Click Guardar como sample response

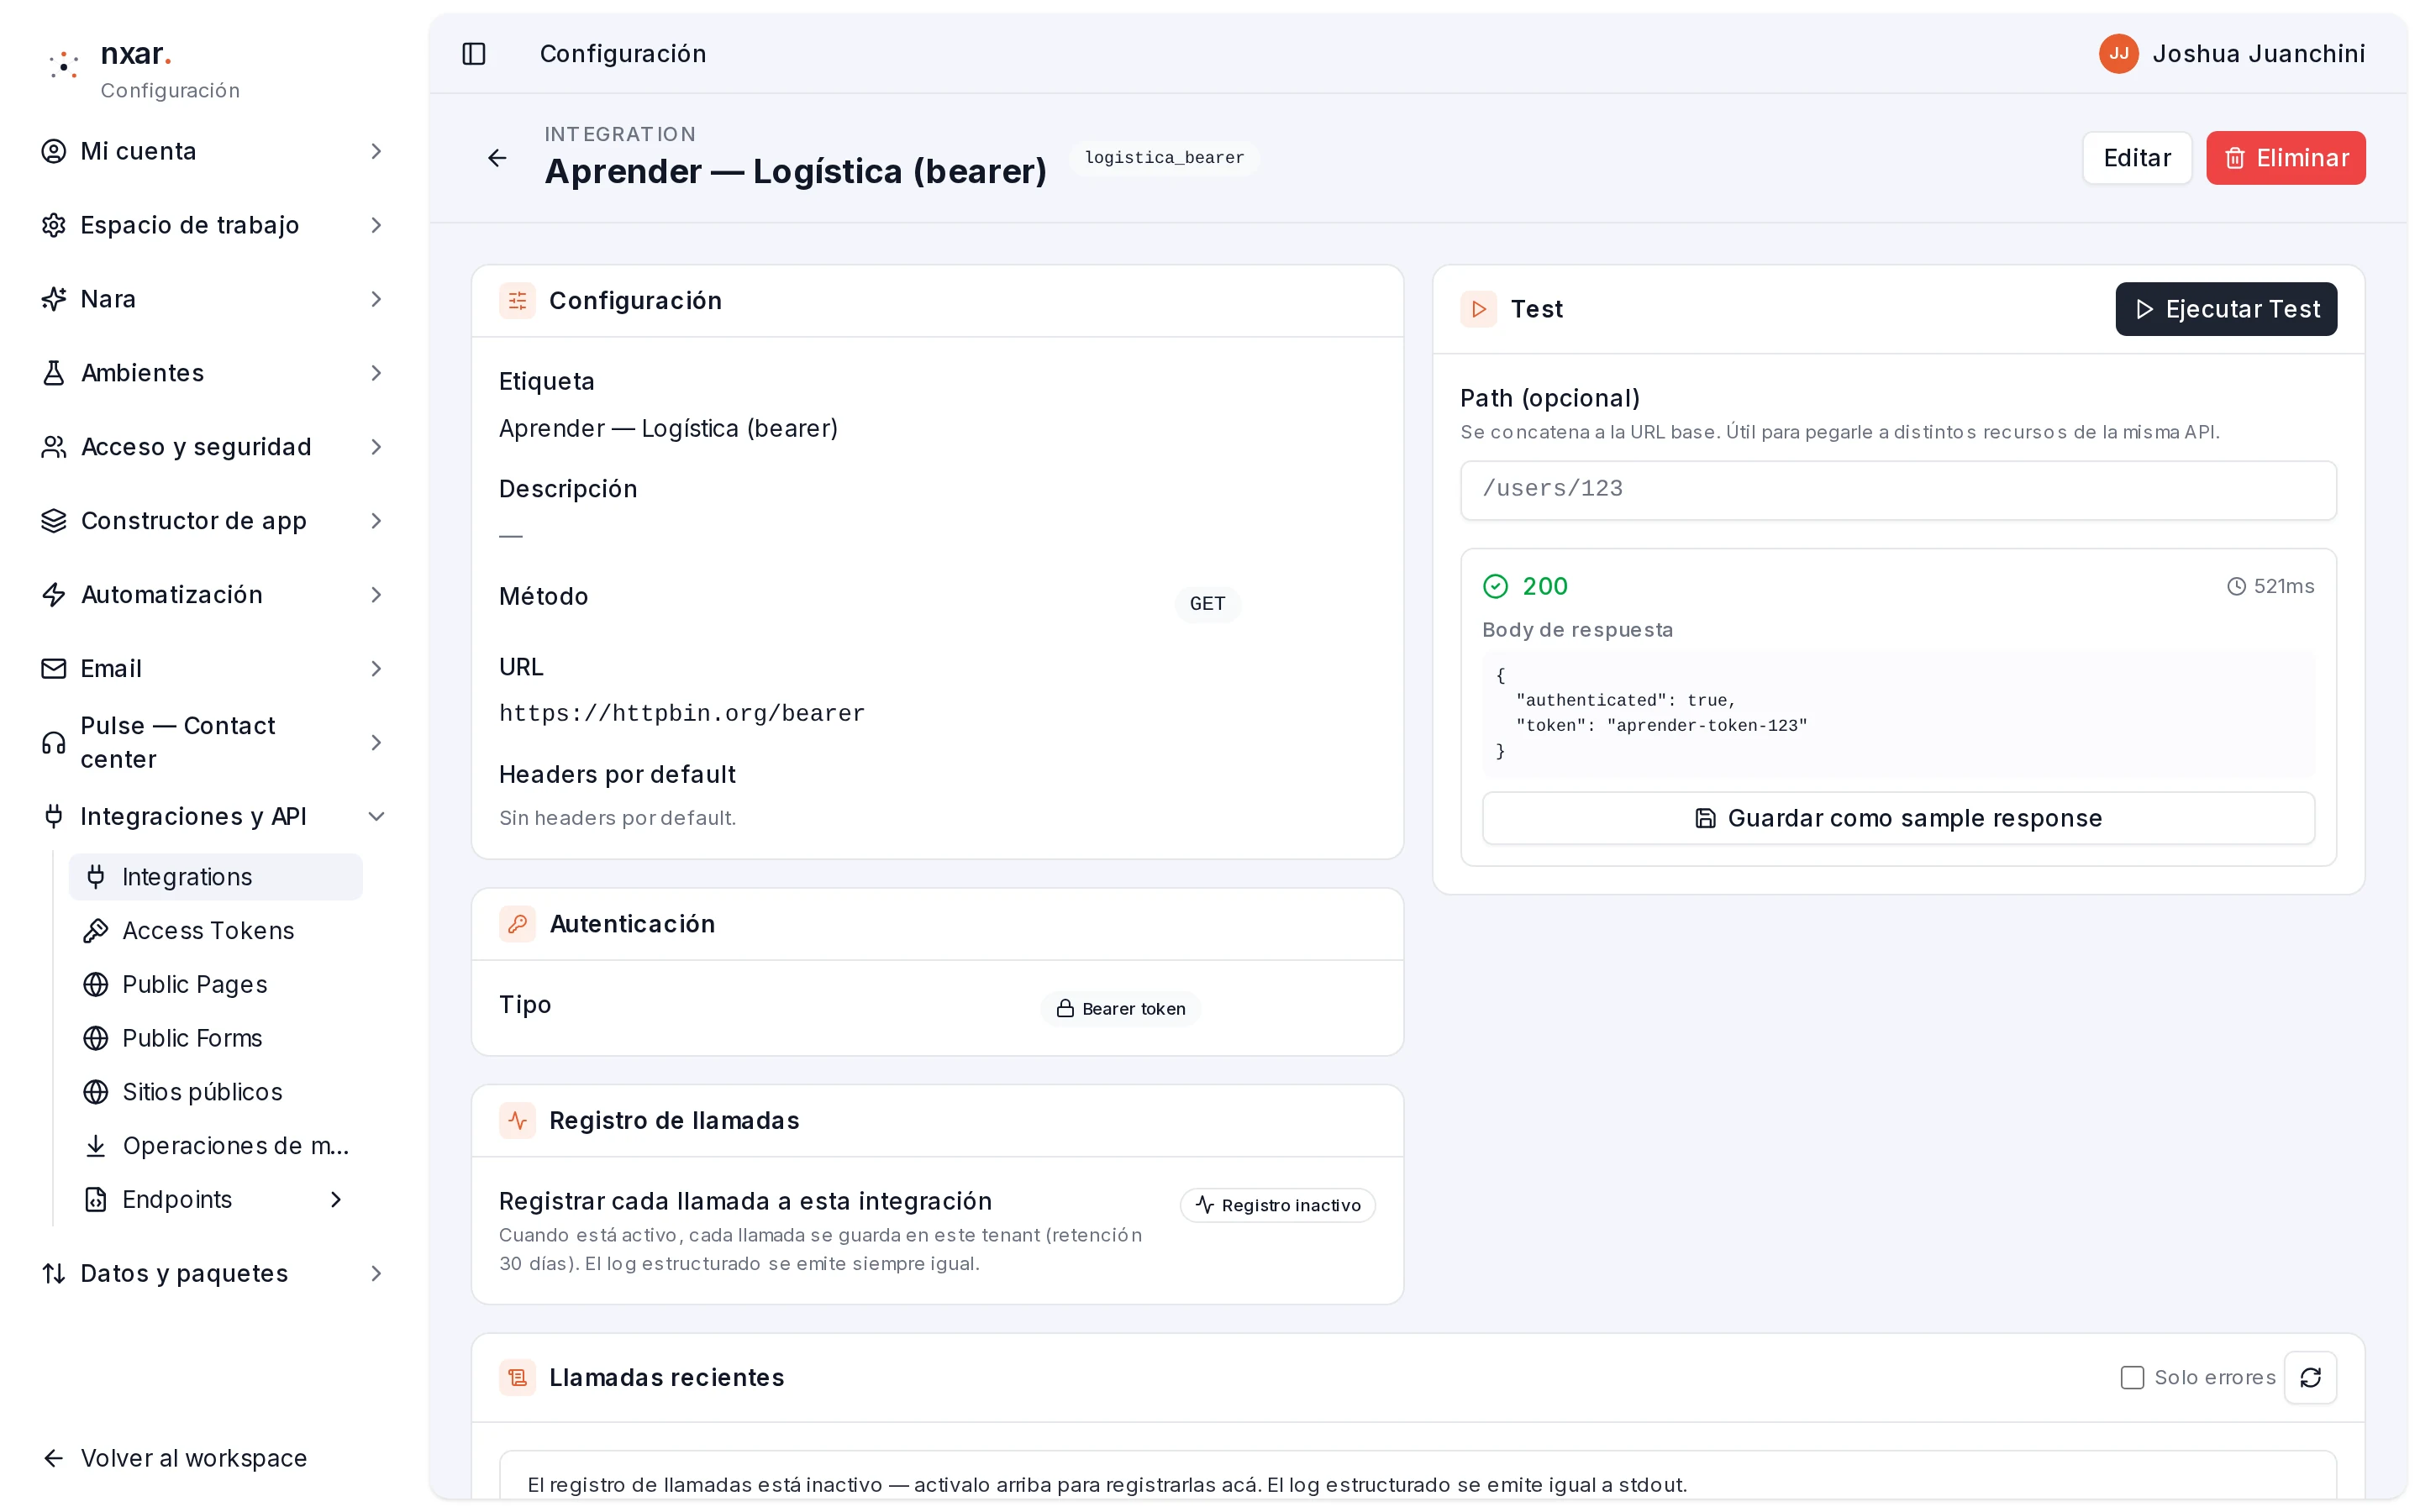pos(1897,818)
